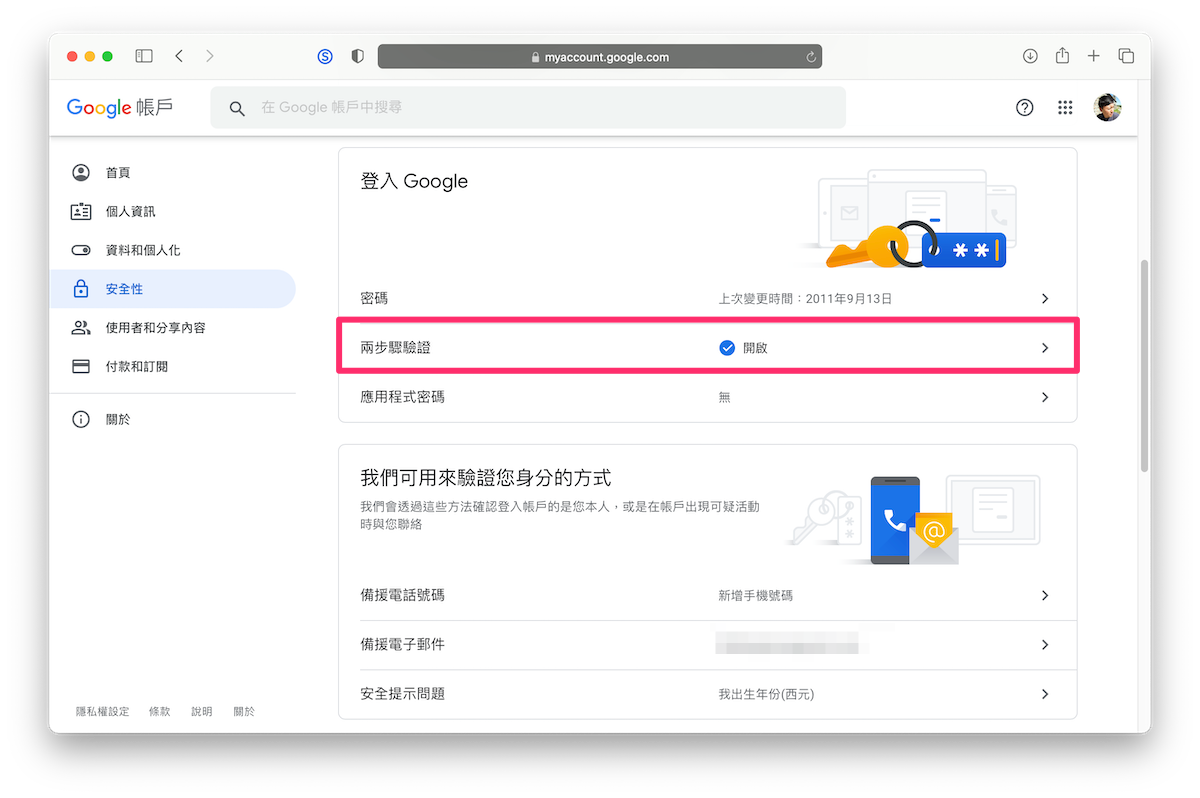The height and width of the screenshot is (798, 1200).
Task: Click 新增手機號碼 for backup phone
Action: click(755, 595)
